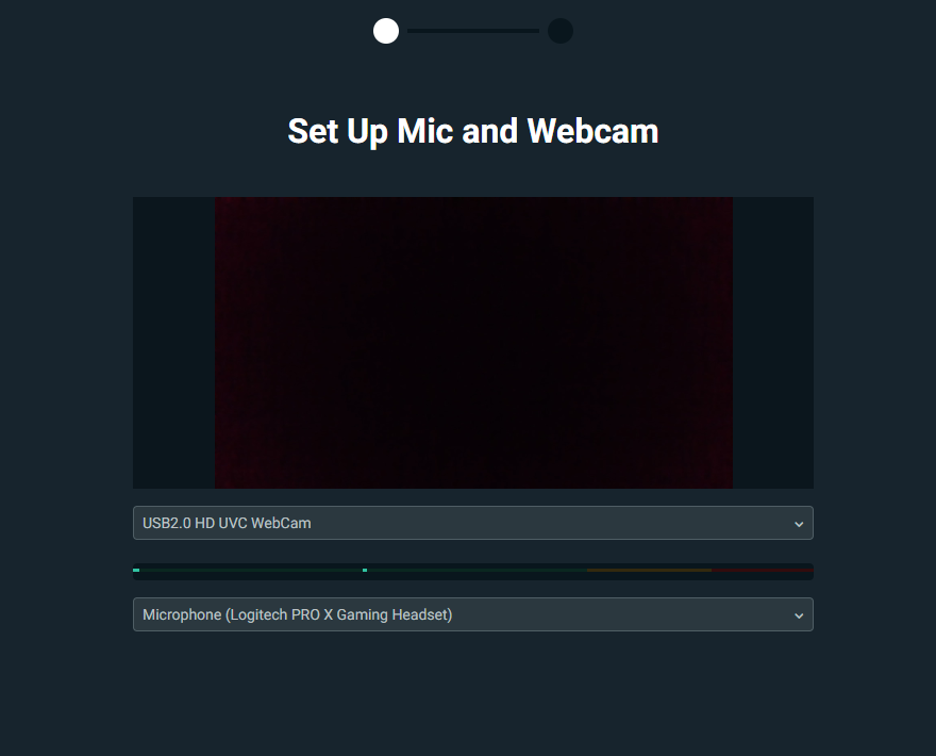
Task: Select the 'USB2.0 HD UVC WebCam' text label
Action: pyautogui.click(x=227, y=523)
